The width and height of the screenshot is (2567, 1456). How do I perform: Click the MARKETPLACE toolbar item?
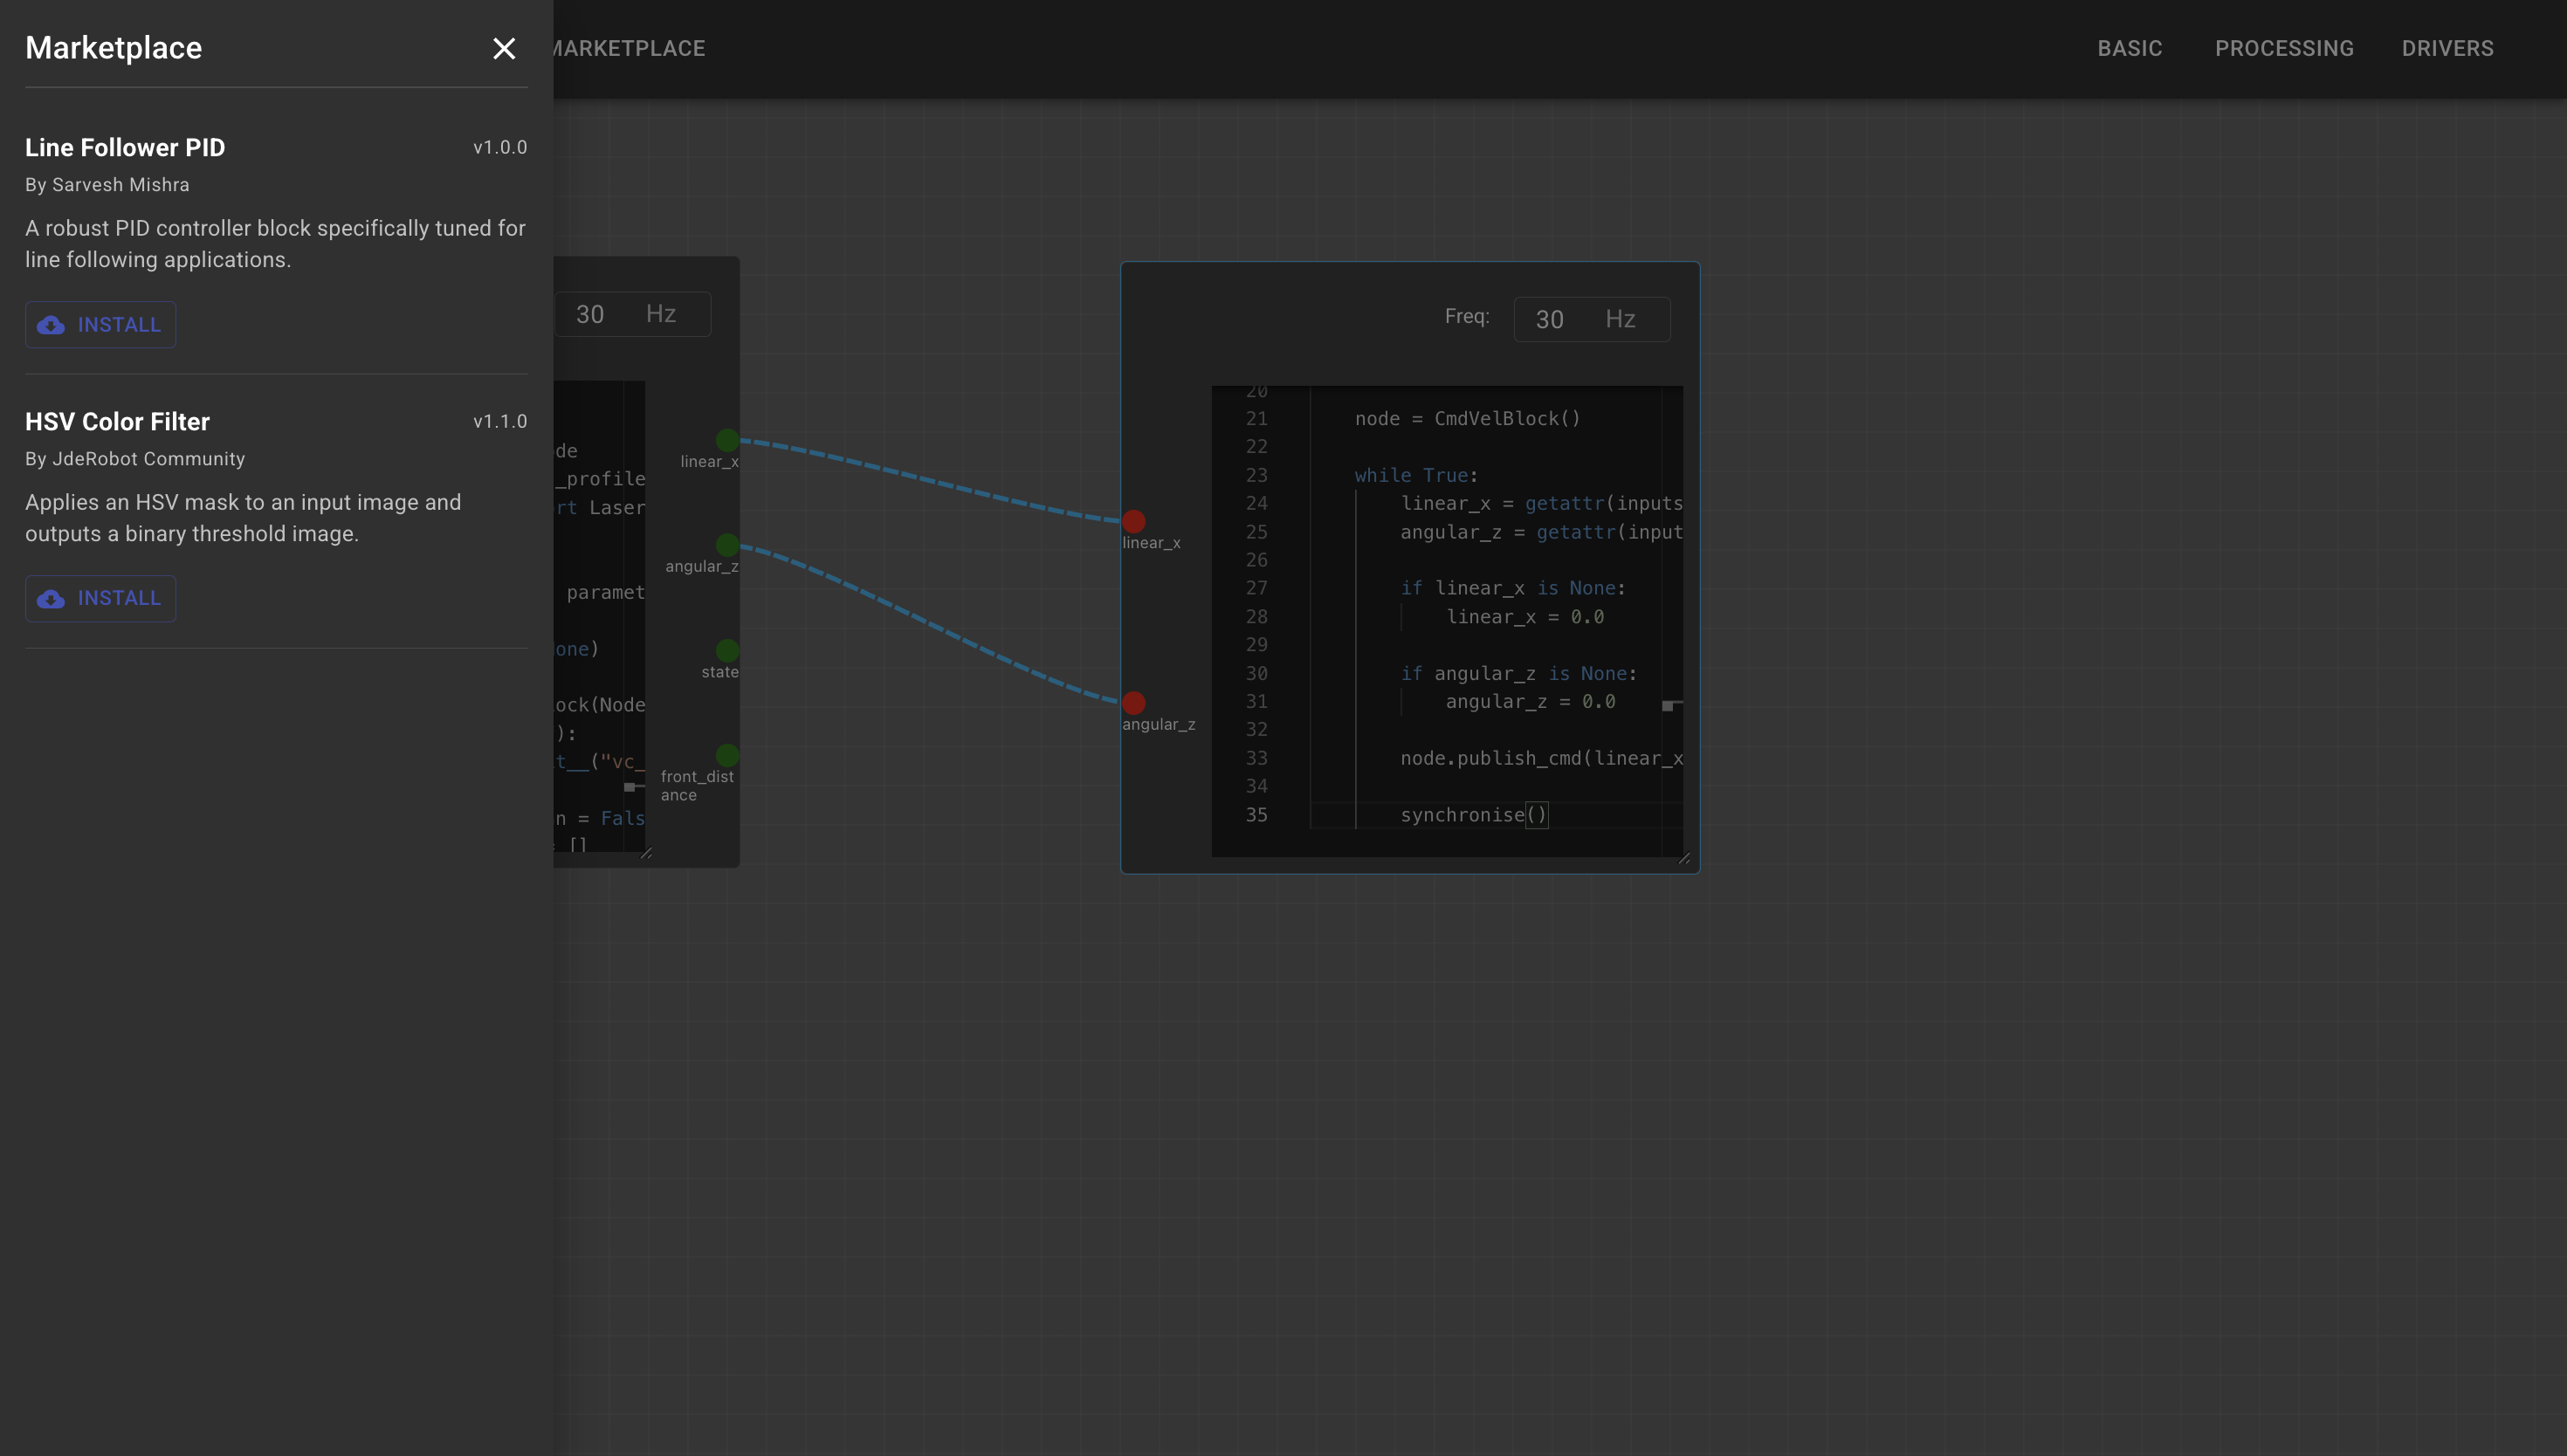[629, 48]
